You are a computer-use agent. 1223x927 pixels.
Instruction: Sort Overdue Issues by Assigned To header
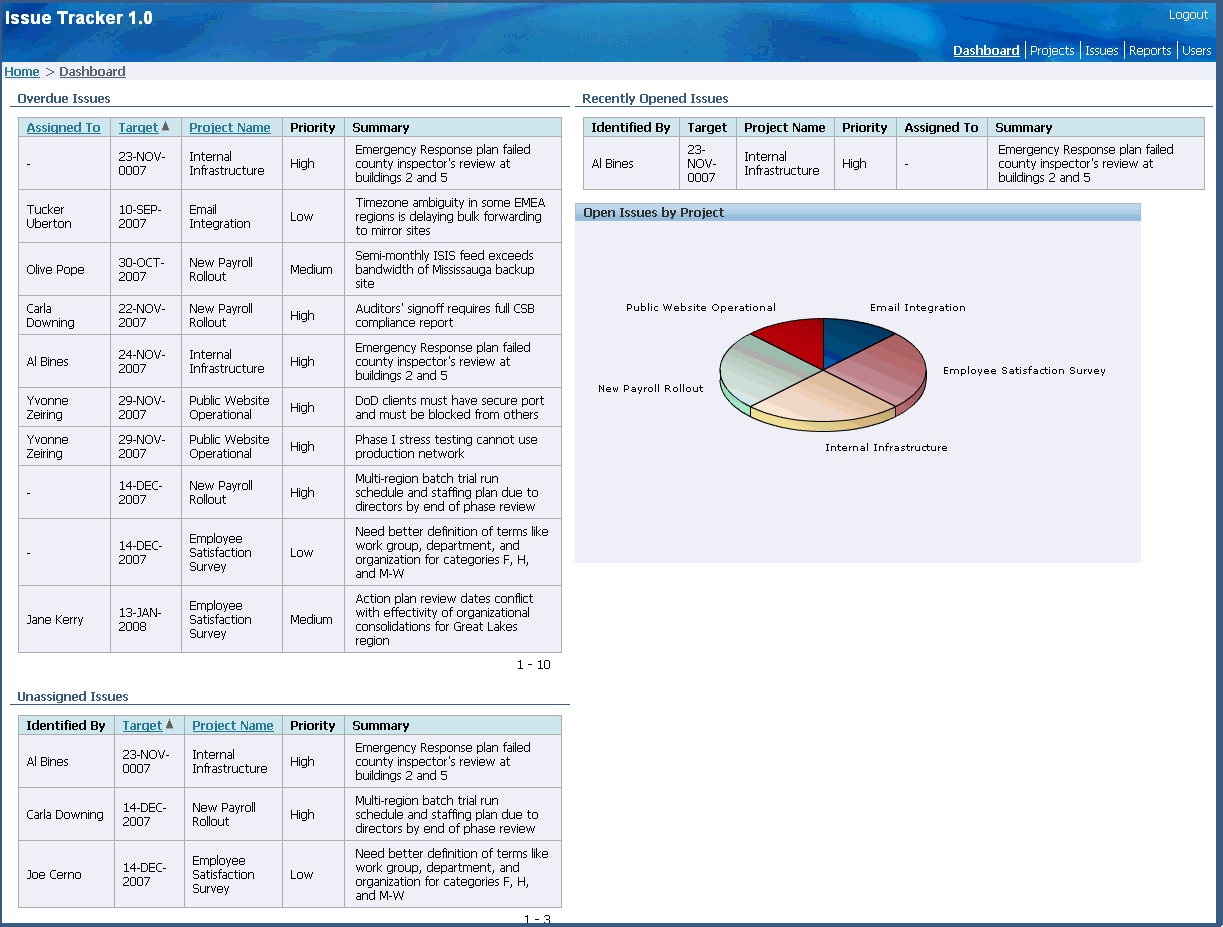[63, 127]
